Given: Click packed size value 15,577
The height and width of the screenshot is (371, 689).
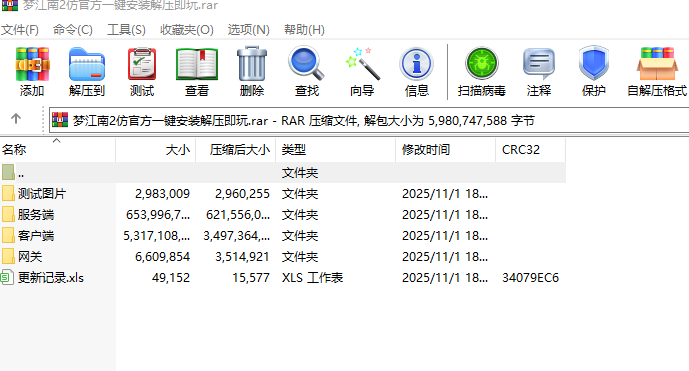Looking at the screenshot, I should (x=251, y=278).
